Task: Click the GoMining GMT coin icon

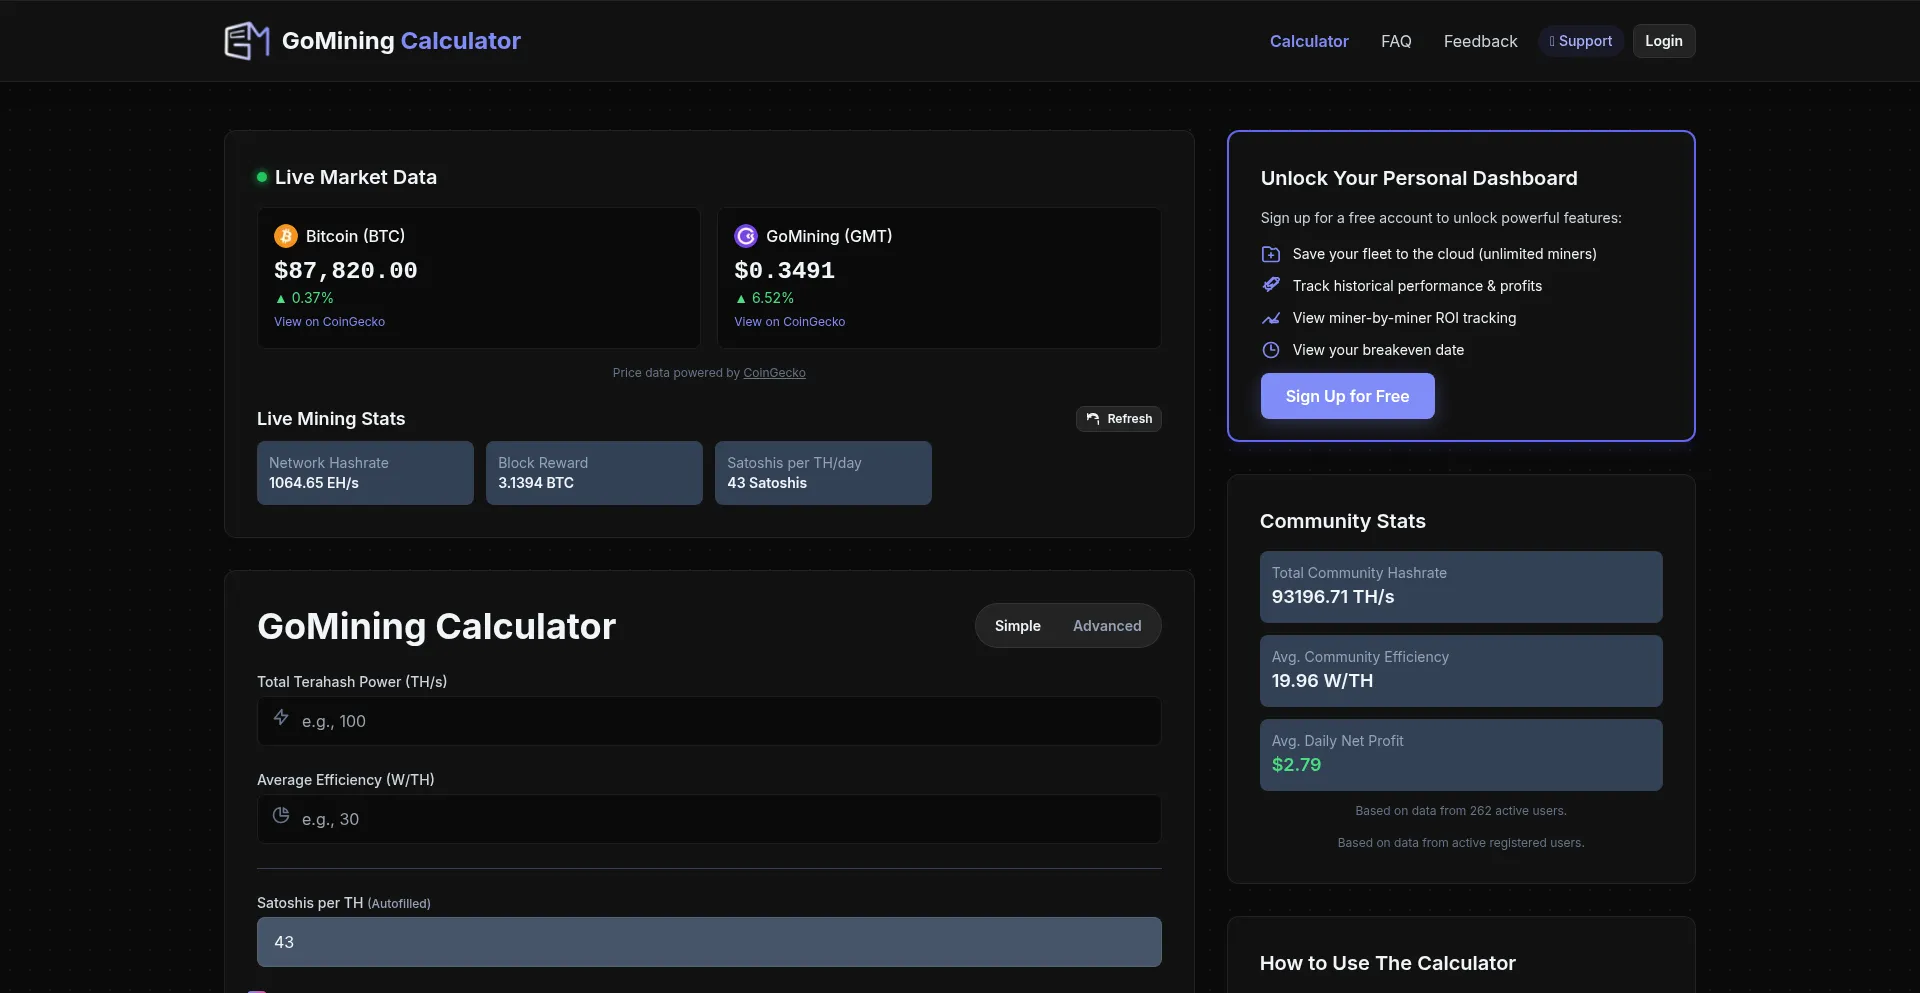Action: pyautogui.click(x=747, y=235)
